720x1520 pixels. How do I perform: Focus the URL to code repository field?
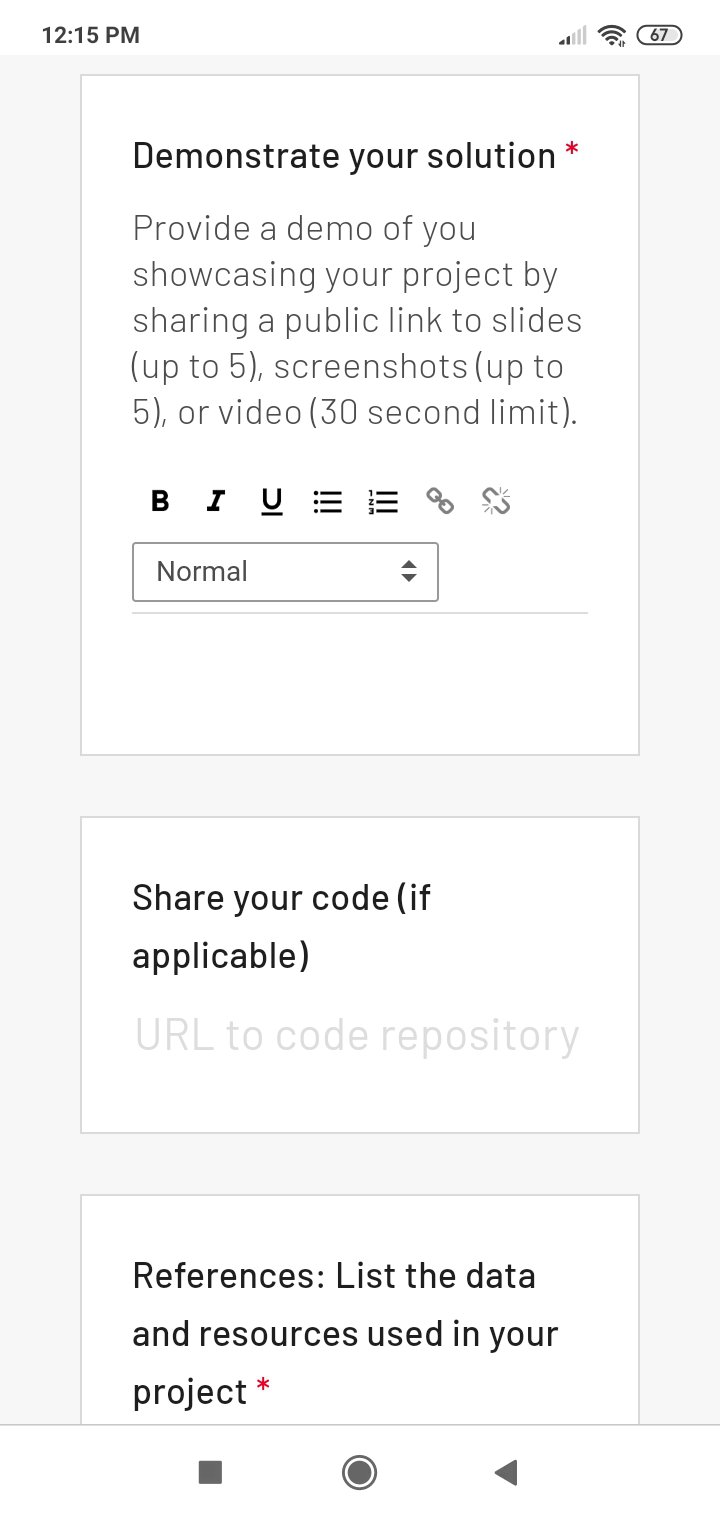click(357, 1036)
